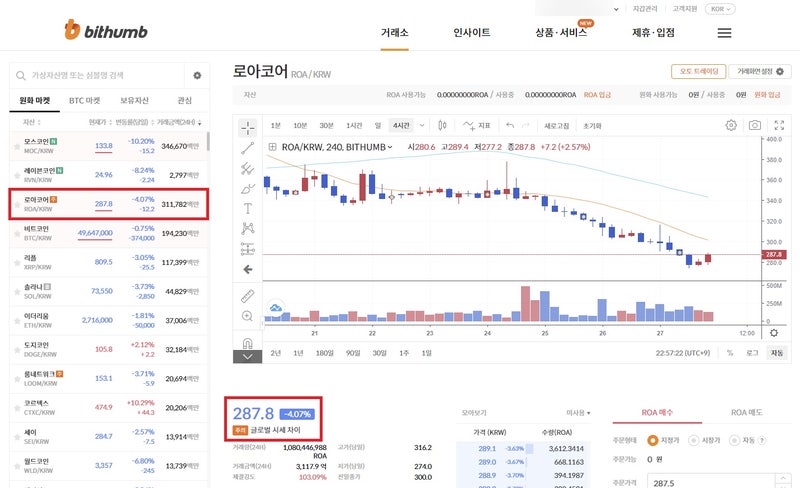Select the 자동 order type radio
The image size is (800, 488).
pyautogui.click(x=734, y=440)
